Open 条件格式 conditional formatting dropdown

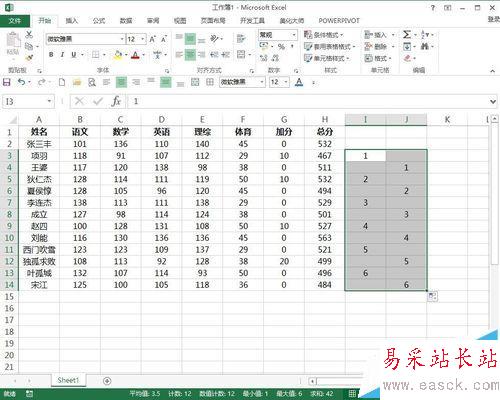324,35
